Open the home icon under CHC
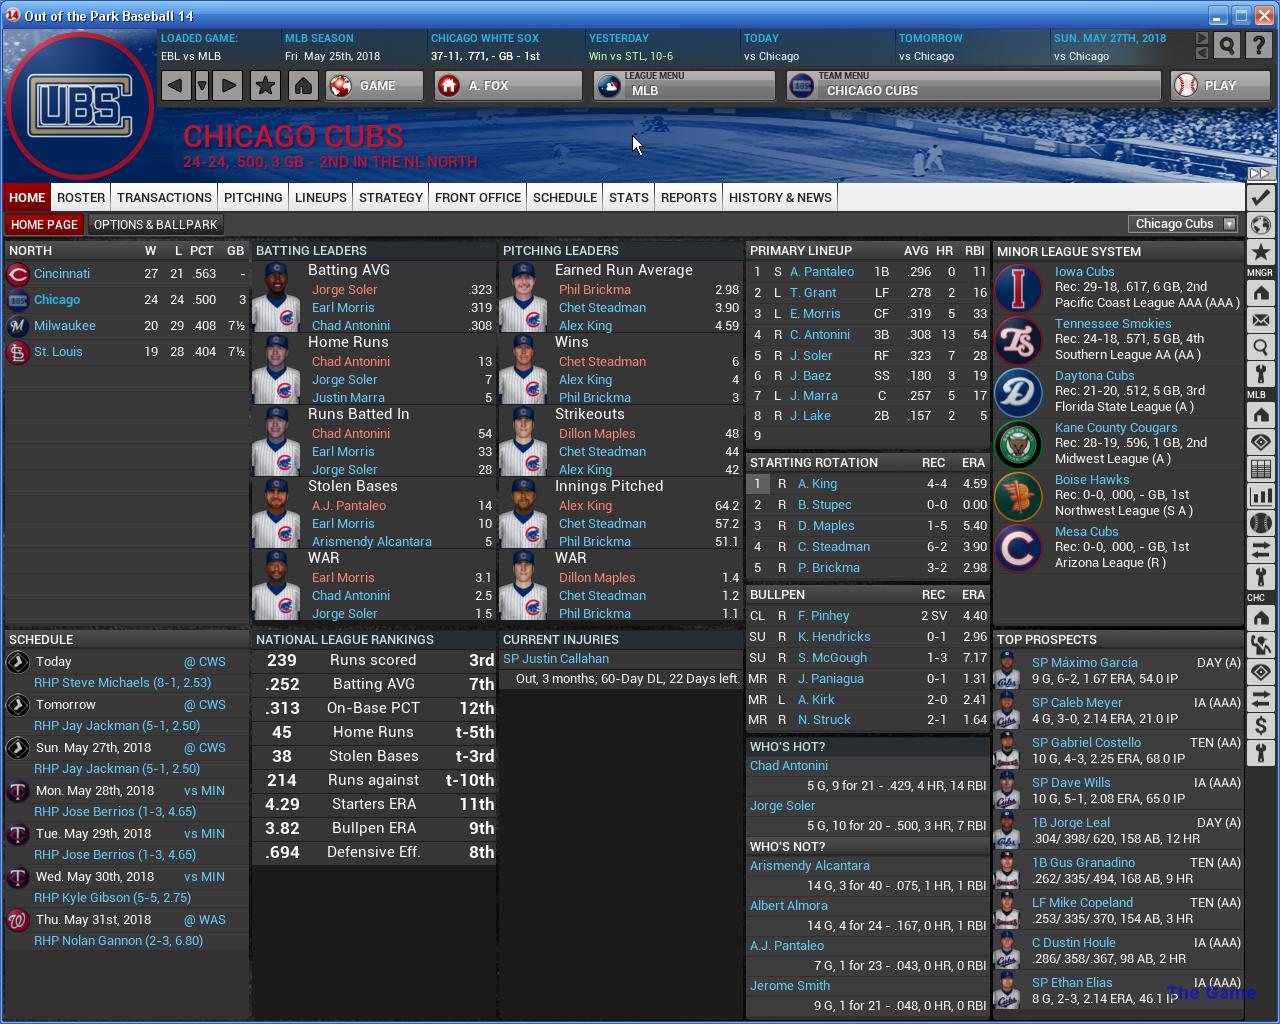The width and height of the screenshot is (1280, 1024). tap(1260, 618)
